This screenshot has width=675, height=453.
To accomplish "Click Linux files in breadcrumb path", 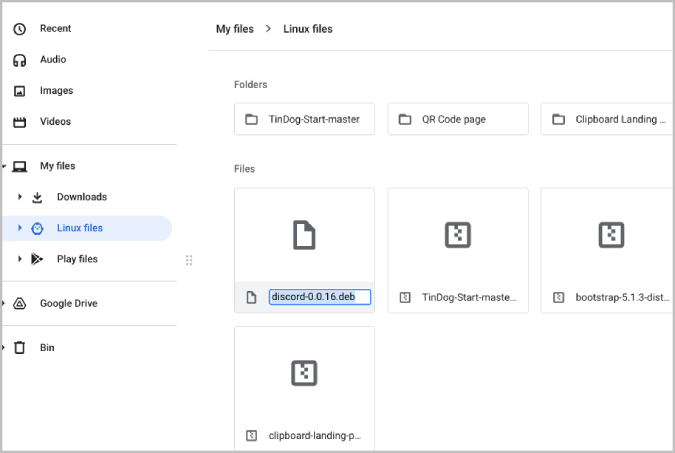I will click(x=307, y=29).
